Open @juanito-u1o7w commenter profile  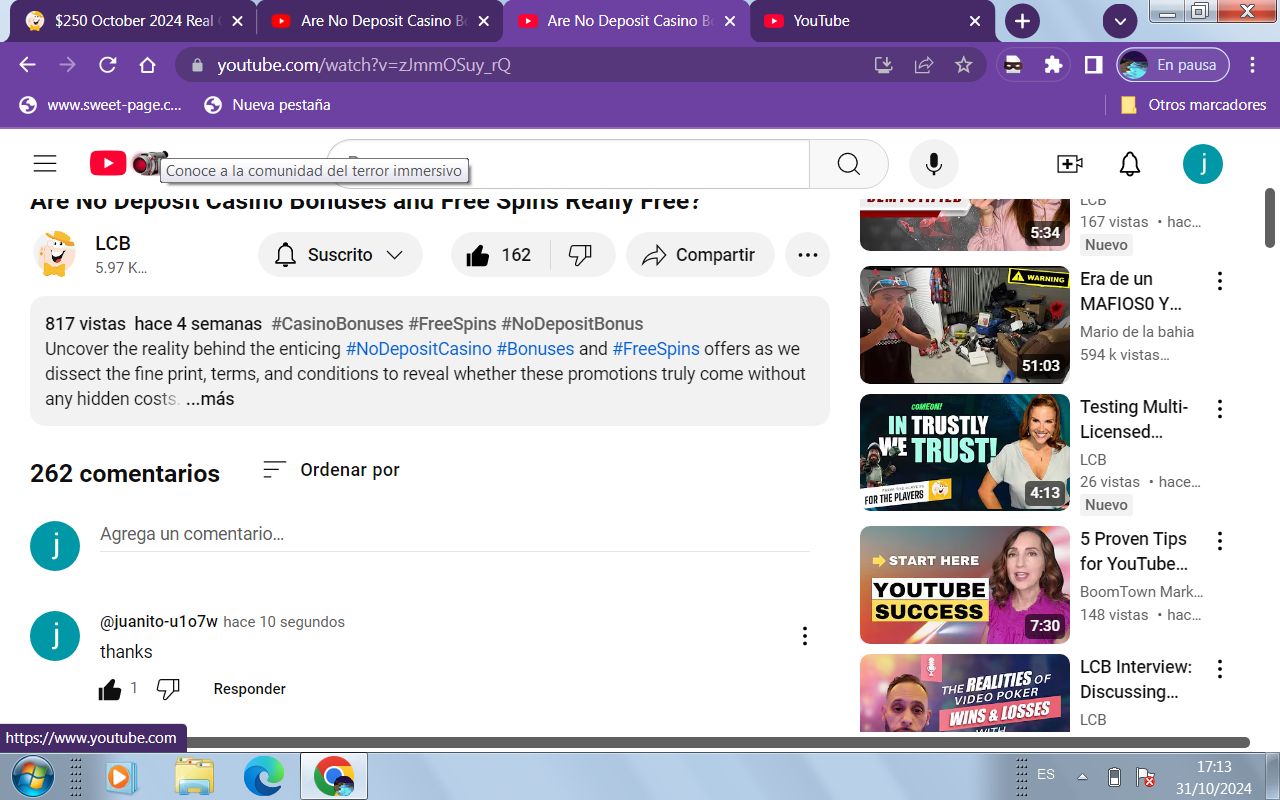click(159, 621)
